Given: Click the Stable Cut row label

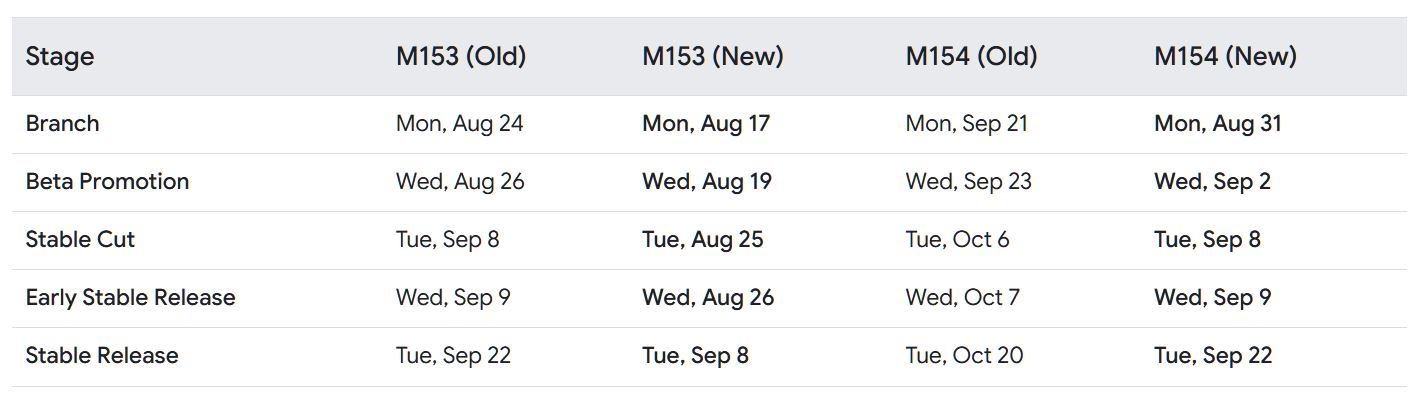Looking at the screenshot, I should pyautogui.click(x=80, y=240).
